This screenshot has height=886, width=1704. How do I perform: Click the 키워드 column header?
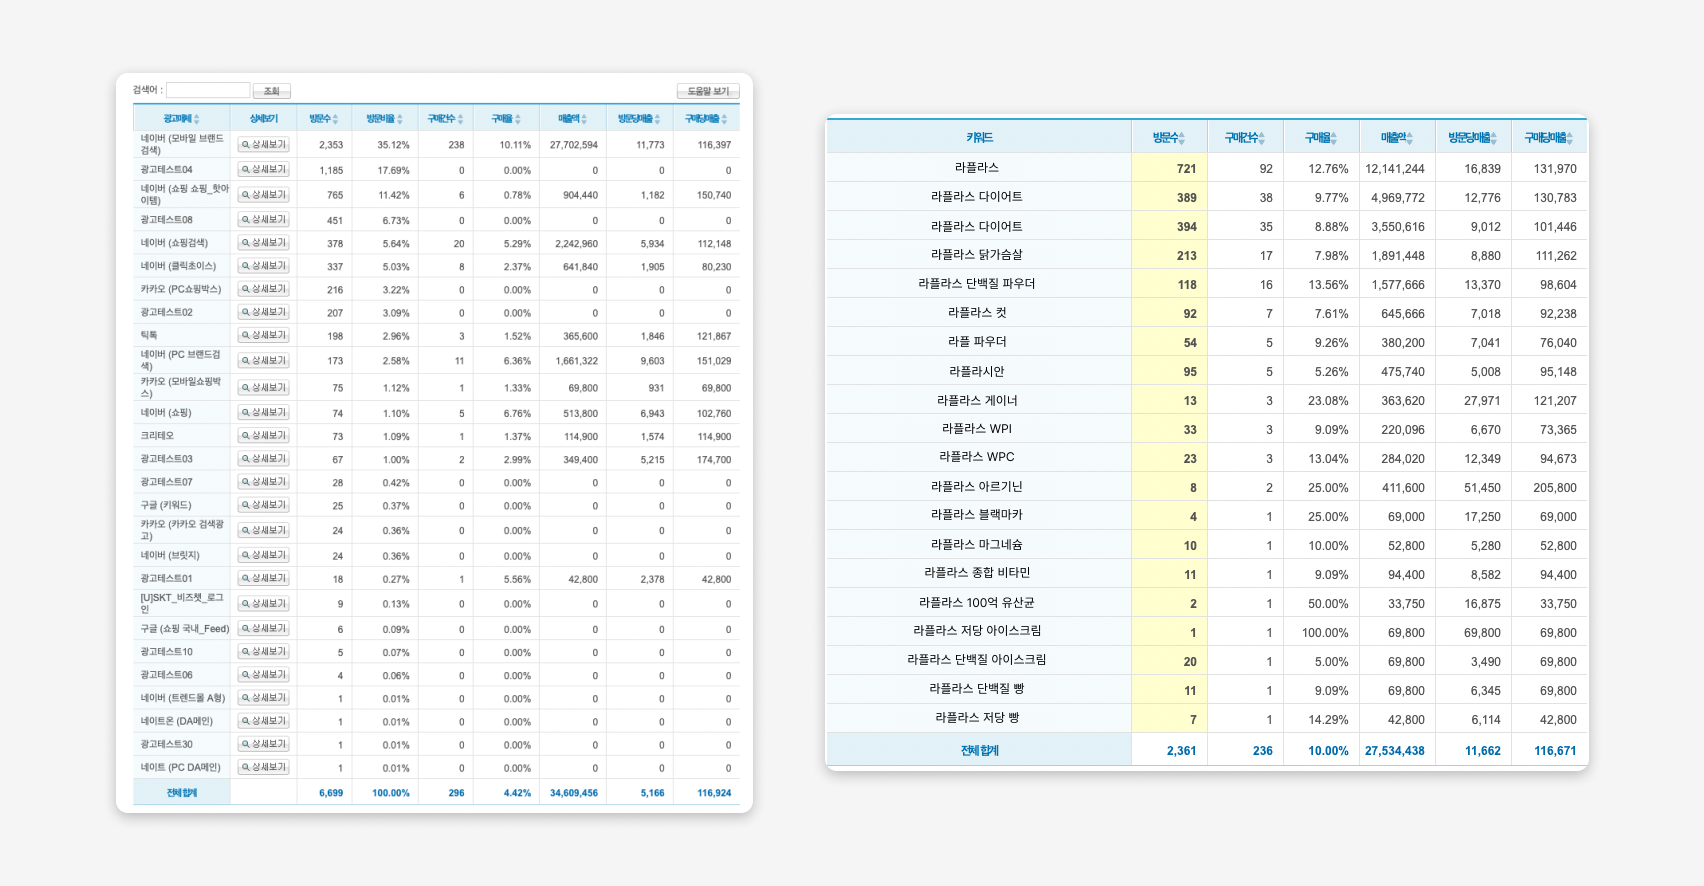tap(979, 138)
